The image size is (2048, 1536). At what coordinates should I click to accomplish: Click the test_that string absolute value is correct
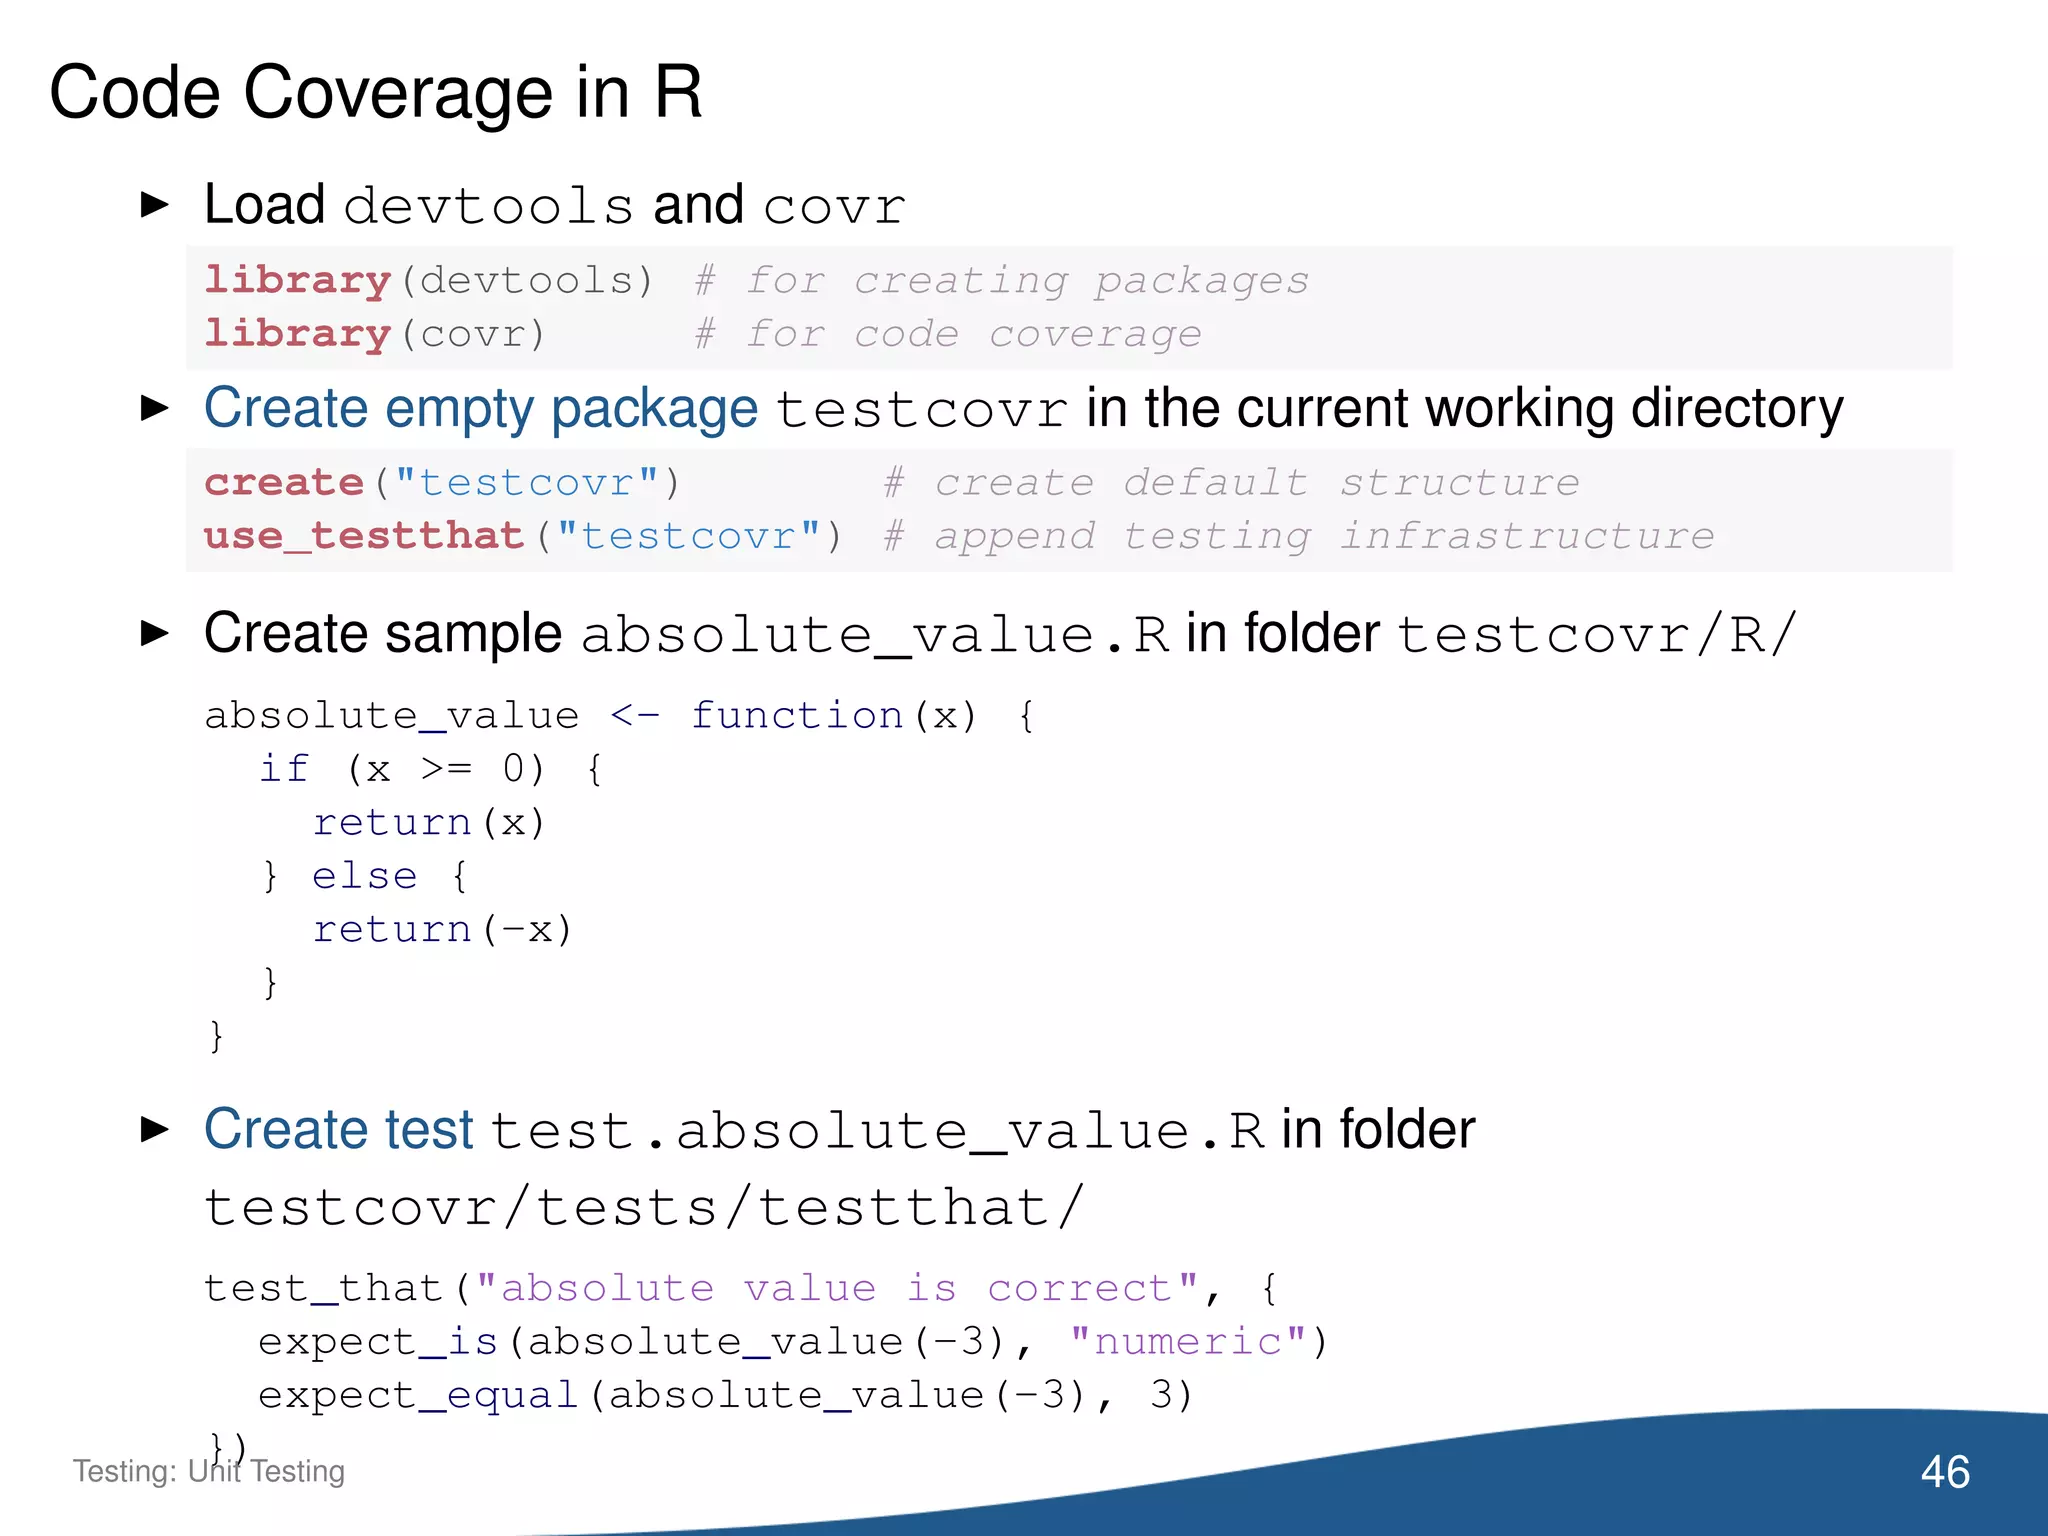click(x=838, y=1288)
